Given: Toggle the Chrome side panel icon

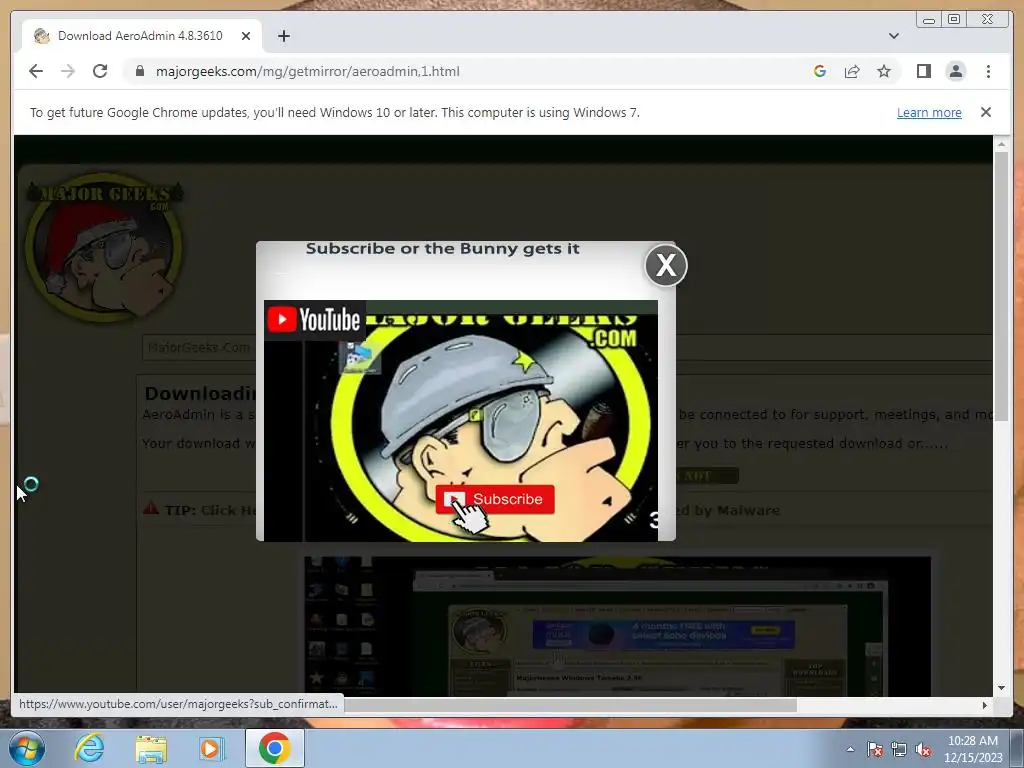Looking at the screenshot, I should point(923,71).
